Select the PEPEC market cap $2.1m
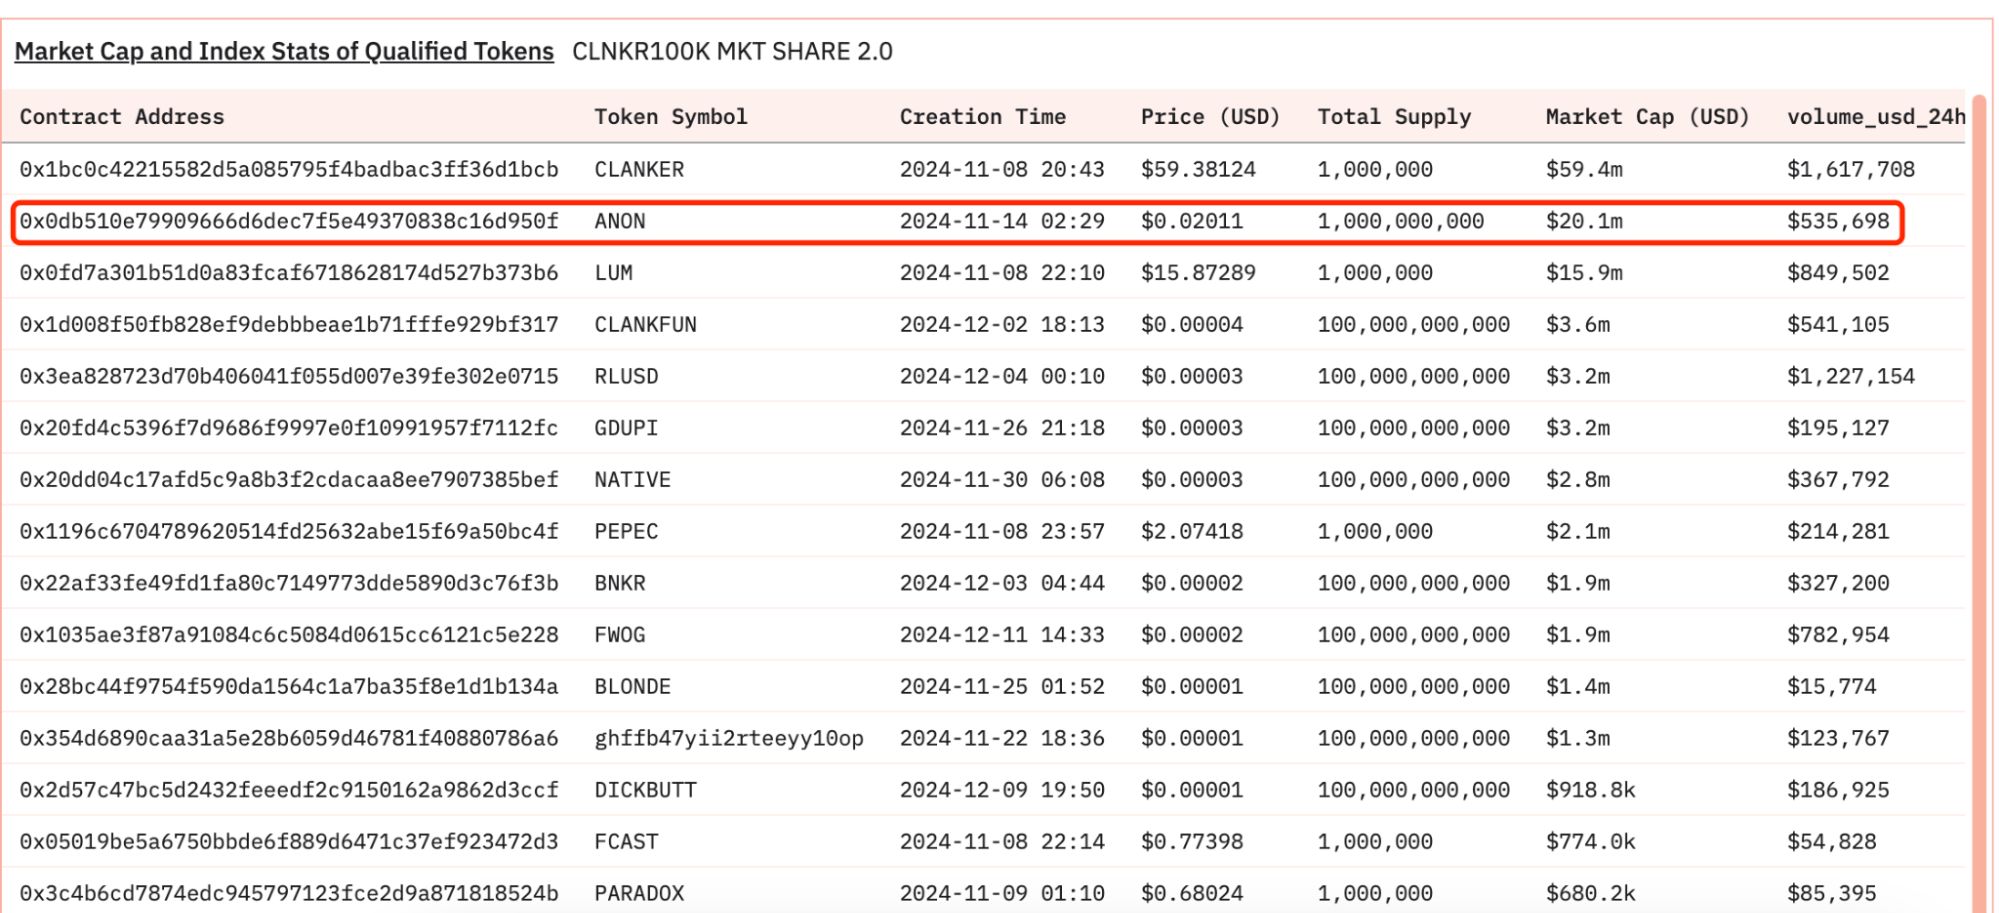This screenshot has width=1999, height=913. 1578,532
